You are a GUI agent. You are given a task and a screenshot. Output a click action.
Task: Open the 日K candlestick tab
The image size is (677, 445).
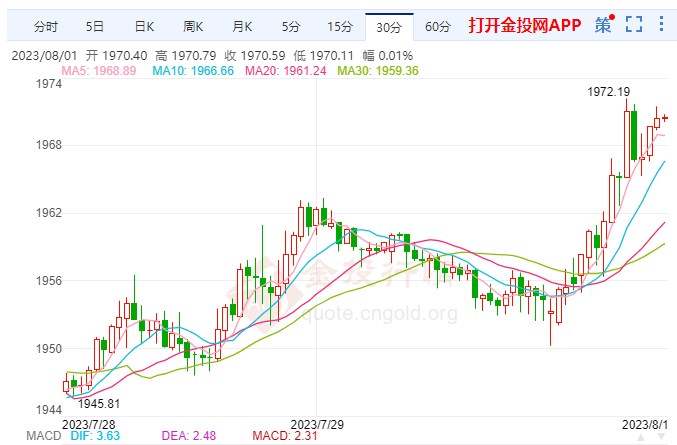(144, 27)
